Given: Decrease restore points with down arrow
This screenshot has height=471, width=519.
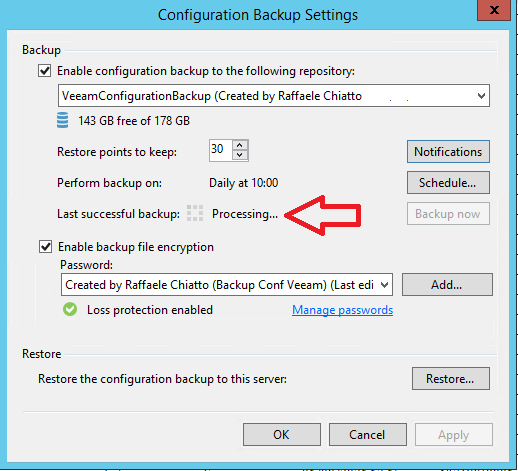Looking at the screenshot, I should 240,155.
